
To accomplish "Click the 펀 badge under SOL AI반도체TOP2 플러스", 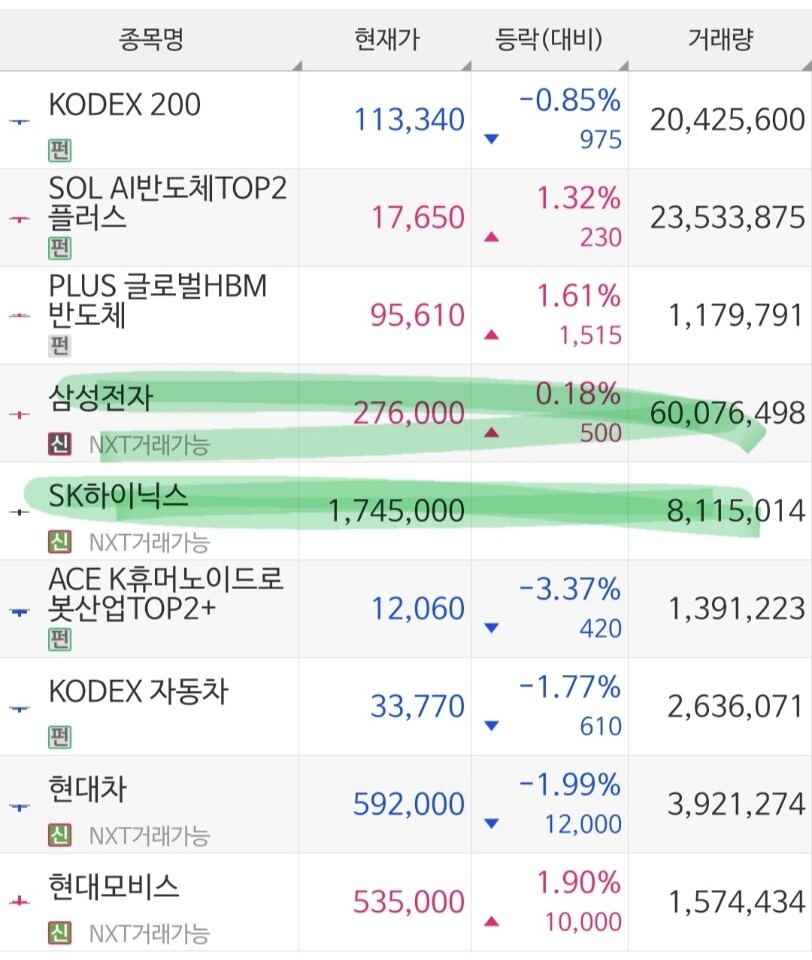I will click(59, 248).
